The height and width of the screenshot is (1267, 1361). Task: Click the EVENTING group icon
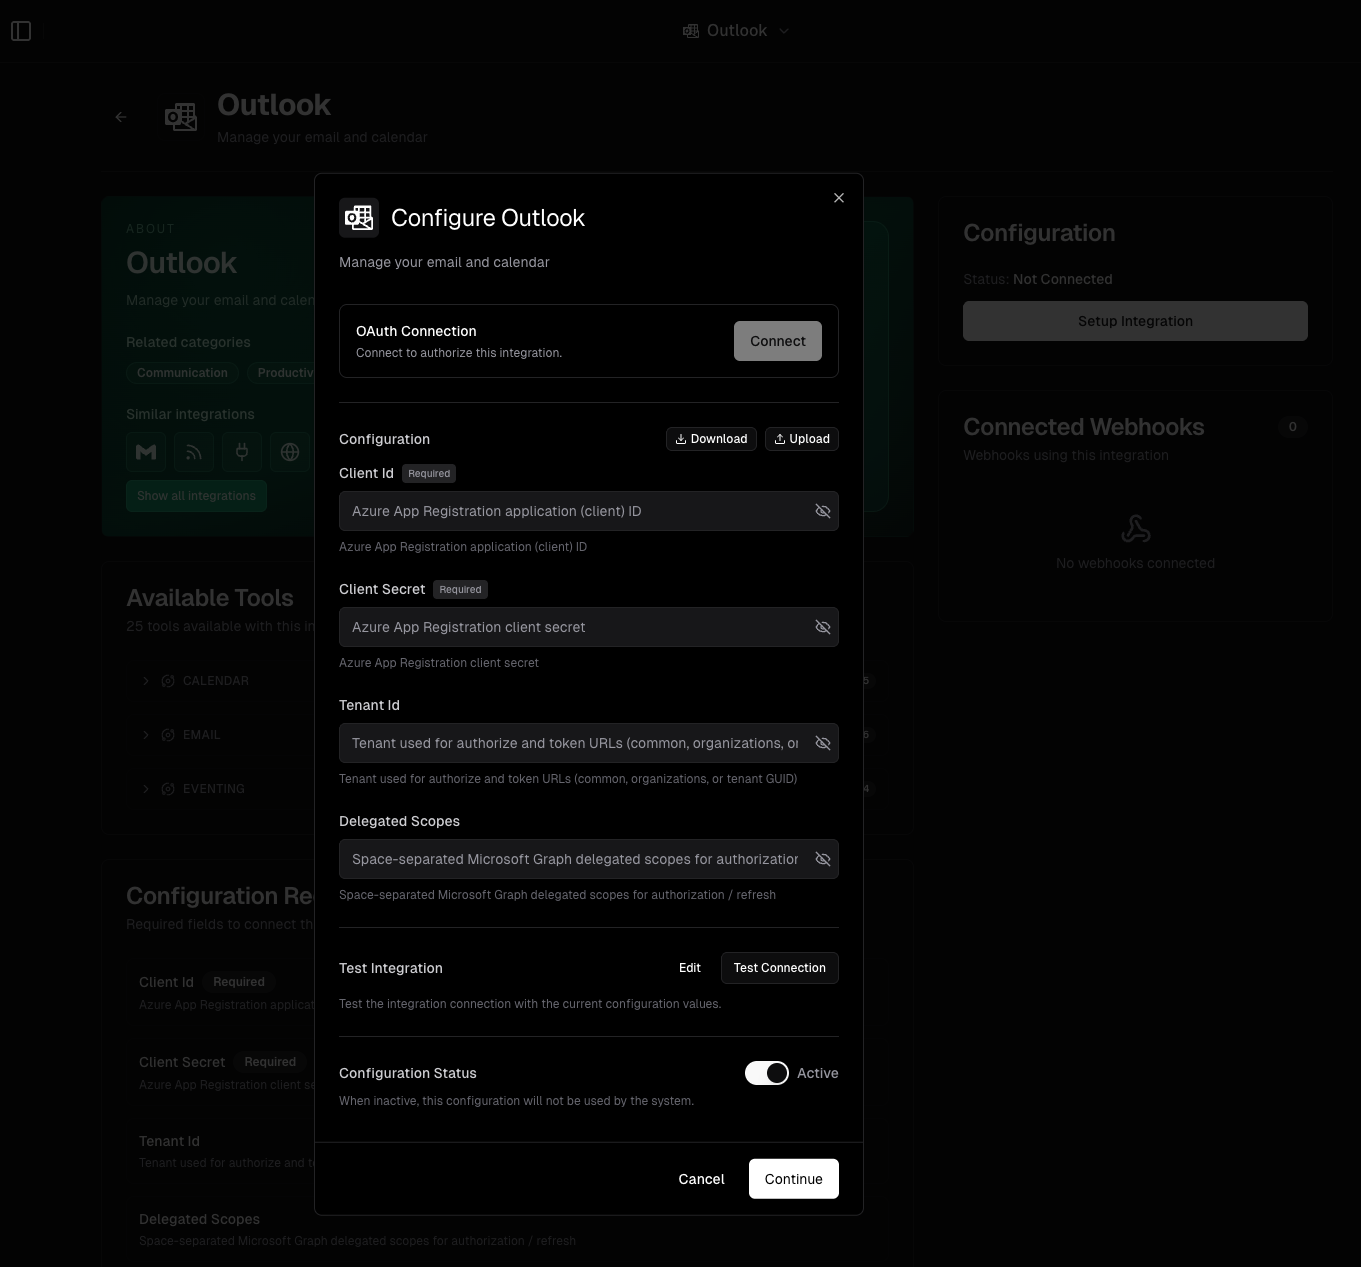click(168, 789)
